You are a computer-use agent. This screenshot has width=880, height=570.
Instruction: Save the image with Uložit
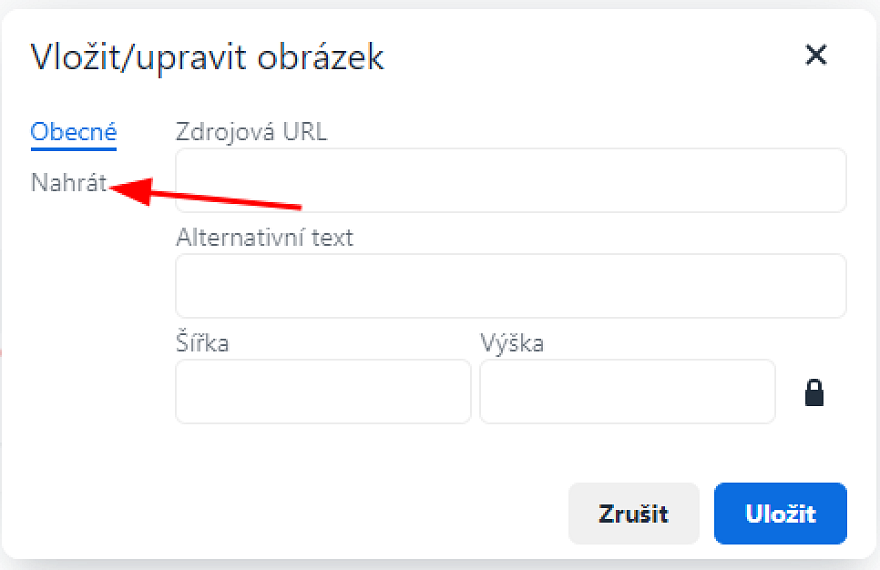tap(780, 514)
